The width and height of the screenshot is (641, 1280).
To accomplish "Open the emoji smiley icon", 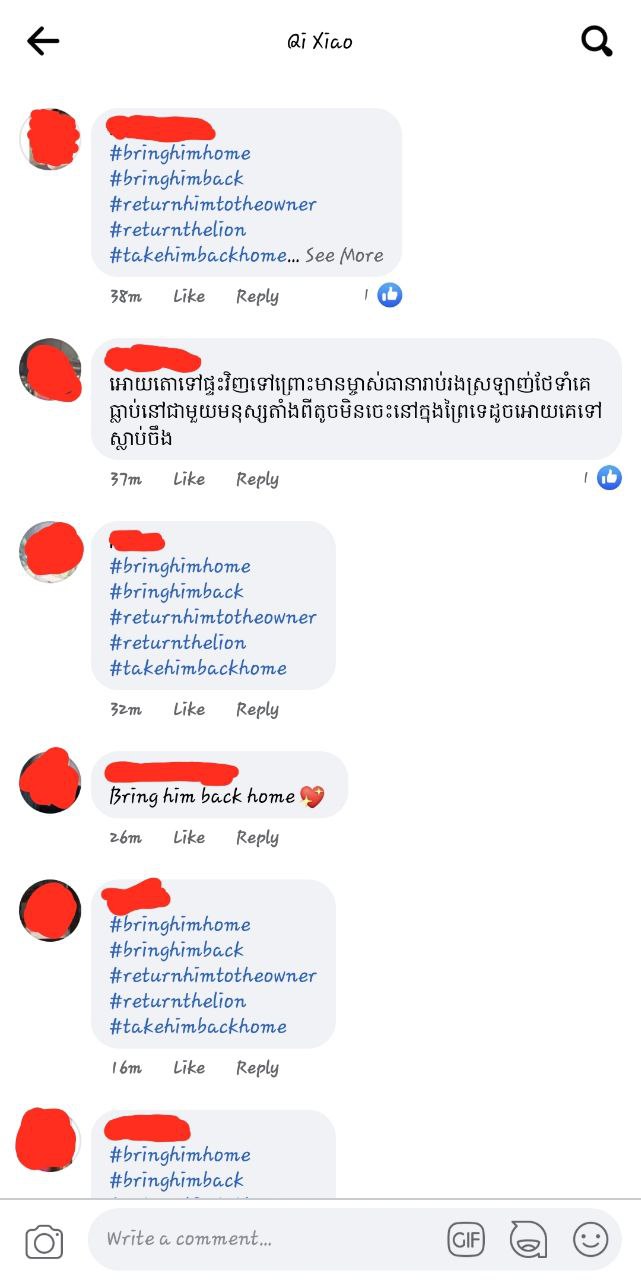I will tap(590, 1240).
